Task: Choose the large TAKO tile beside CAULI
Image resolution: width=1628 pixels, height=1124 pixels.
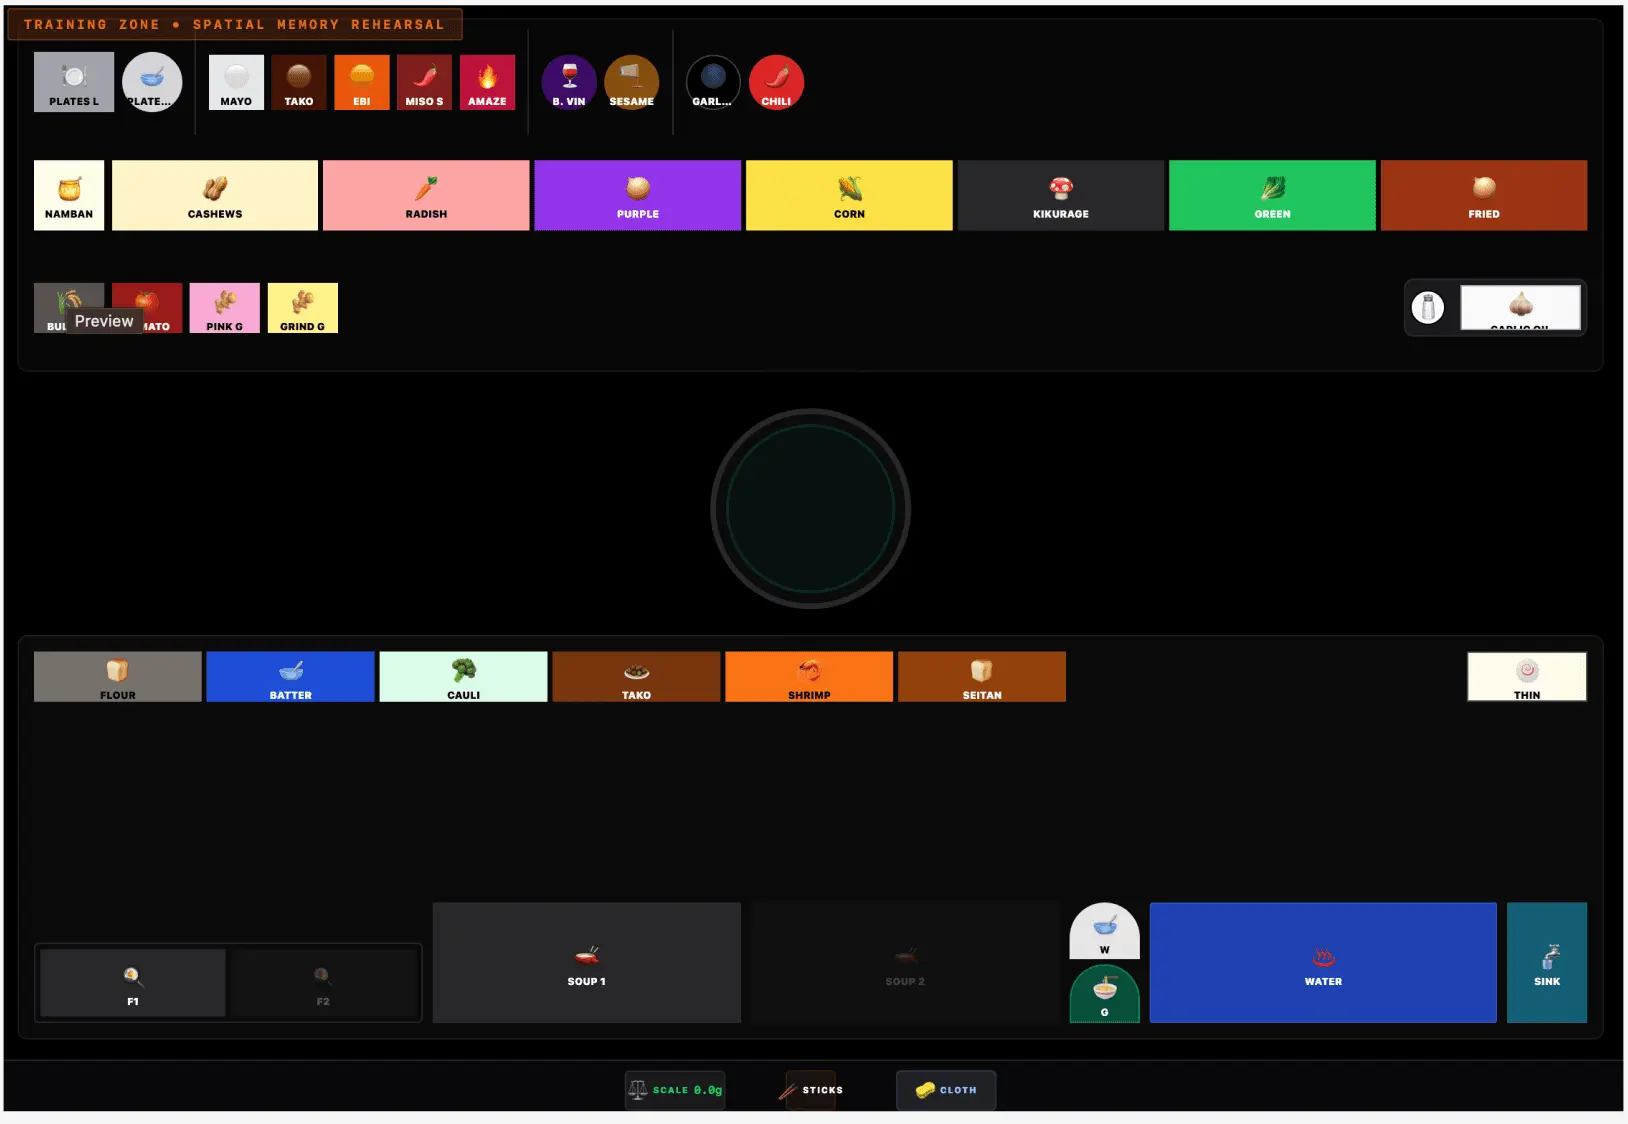Action: pos(636,677)
